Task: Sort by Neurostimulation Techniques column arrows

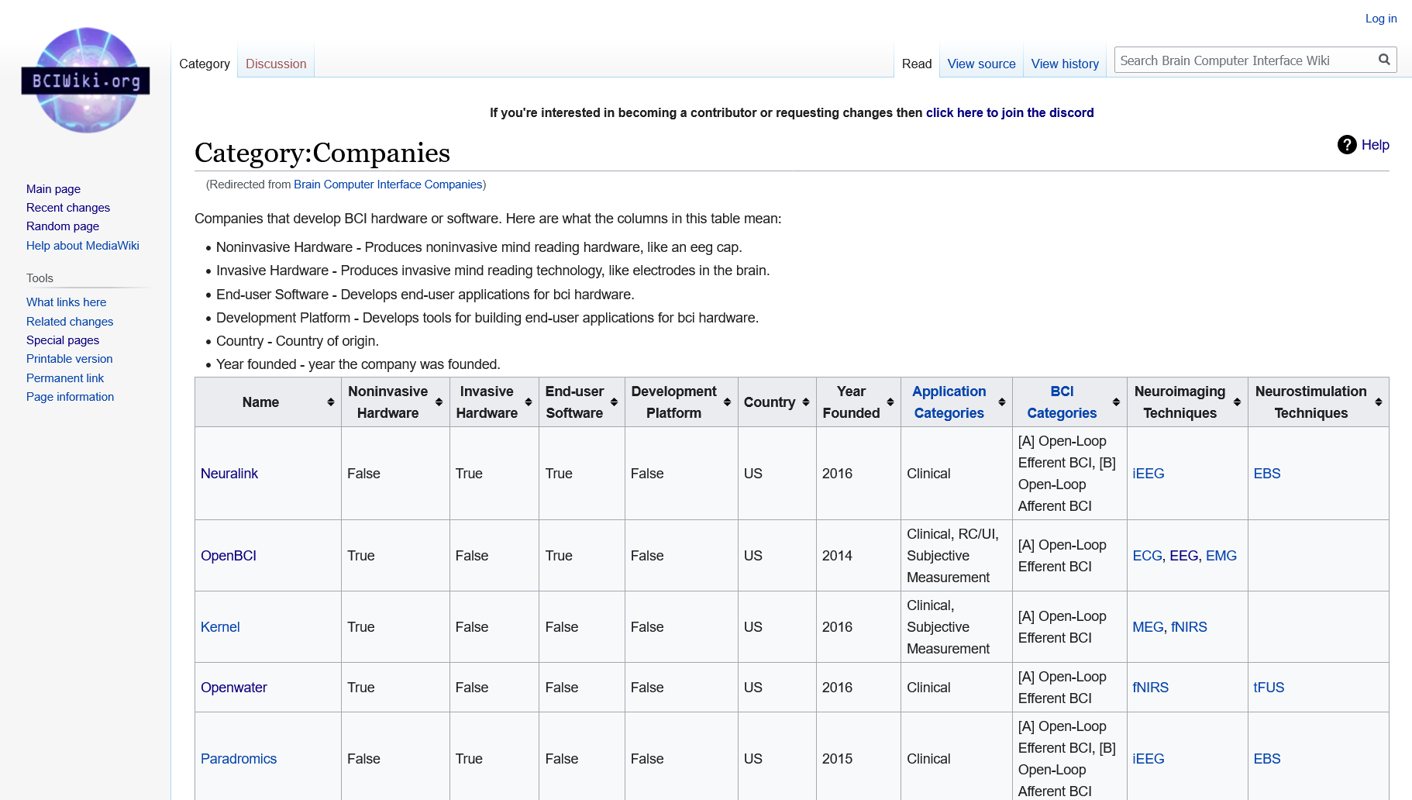Action: pos(1378,402)
